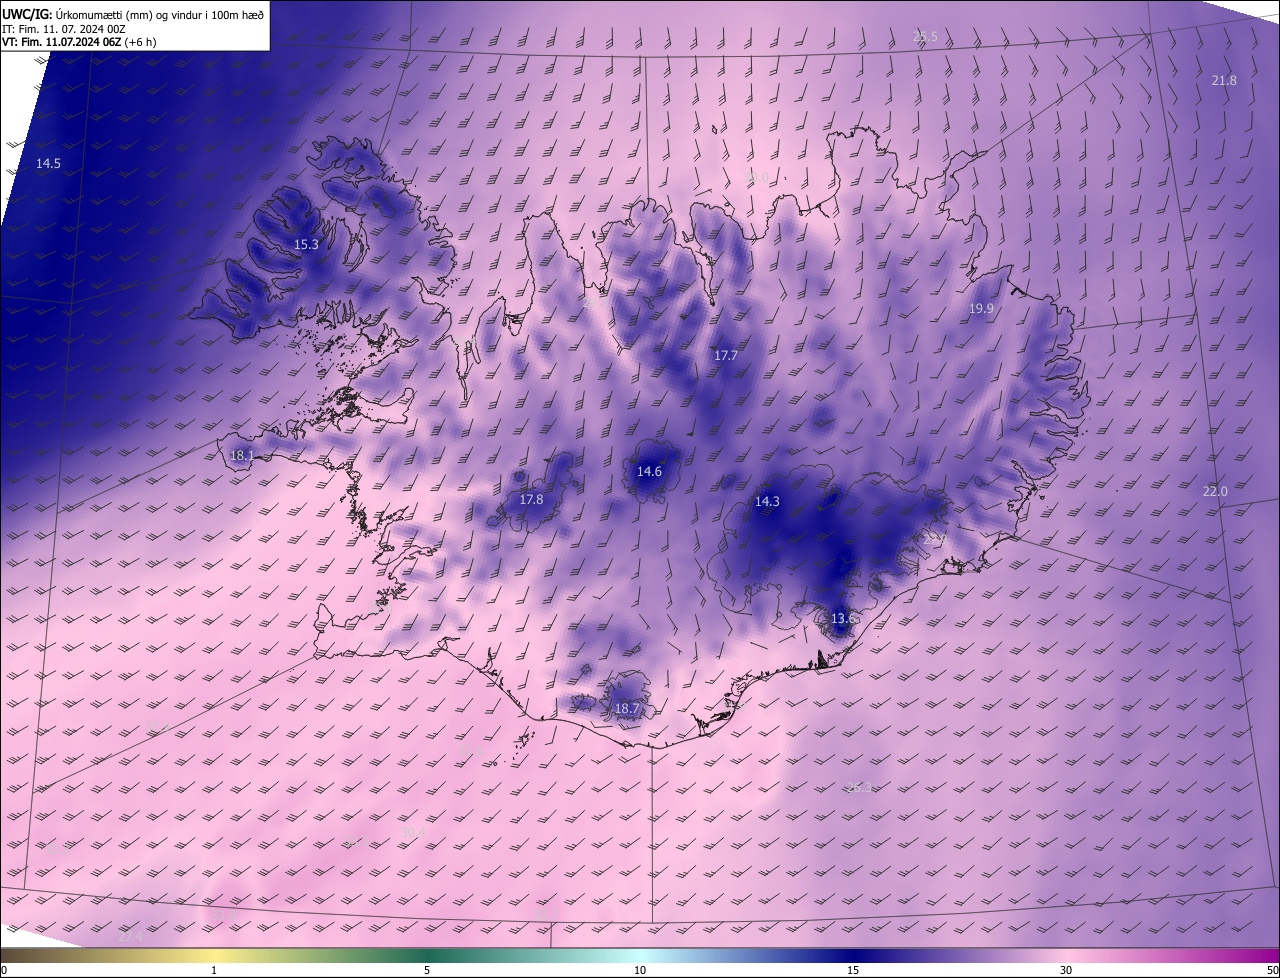Click the 5 tick on the color scale
Viewport: 1280px width, 978px height.
[427, 970]
